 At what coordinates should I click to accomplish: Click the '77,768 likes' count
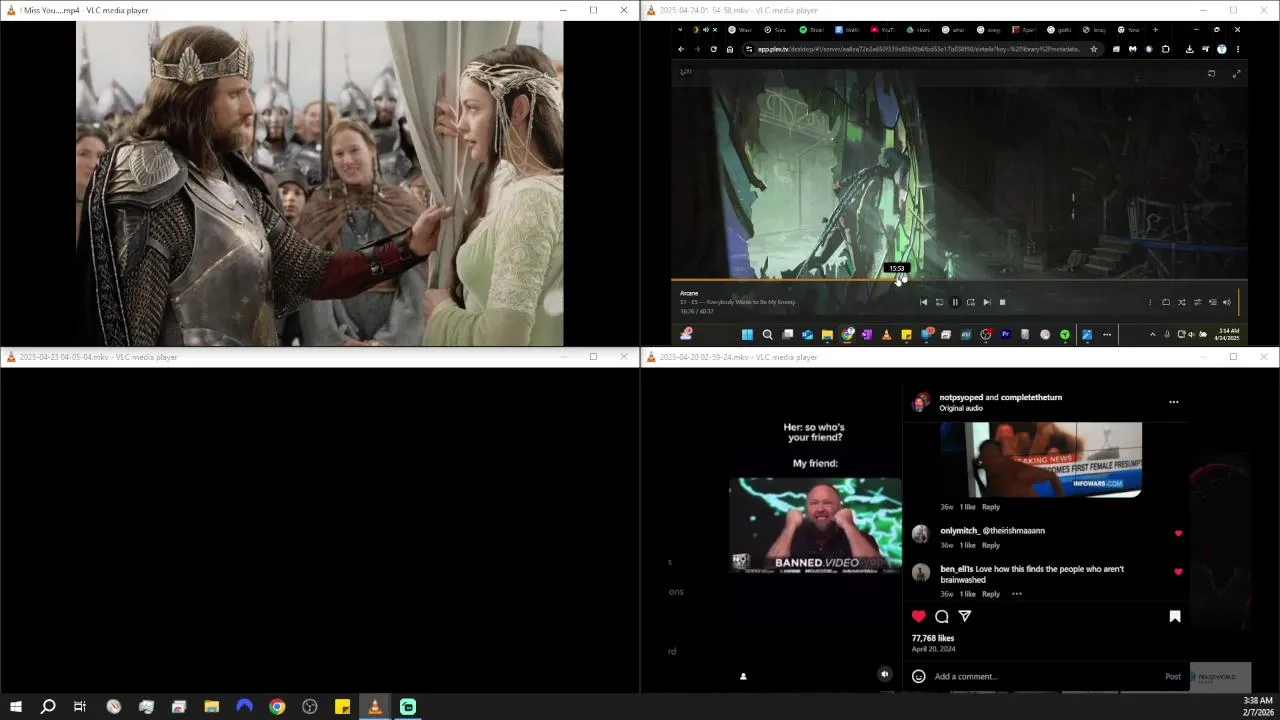(x=933, y=638)
